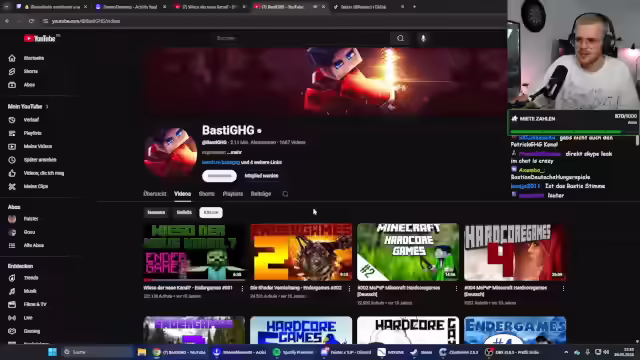This screenshot has width=640, height=360.
Task: Select the Neueste sort chip
Action: 156,212
